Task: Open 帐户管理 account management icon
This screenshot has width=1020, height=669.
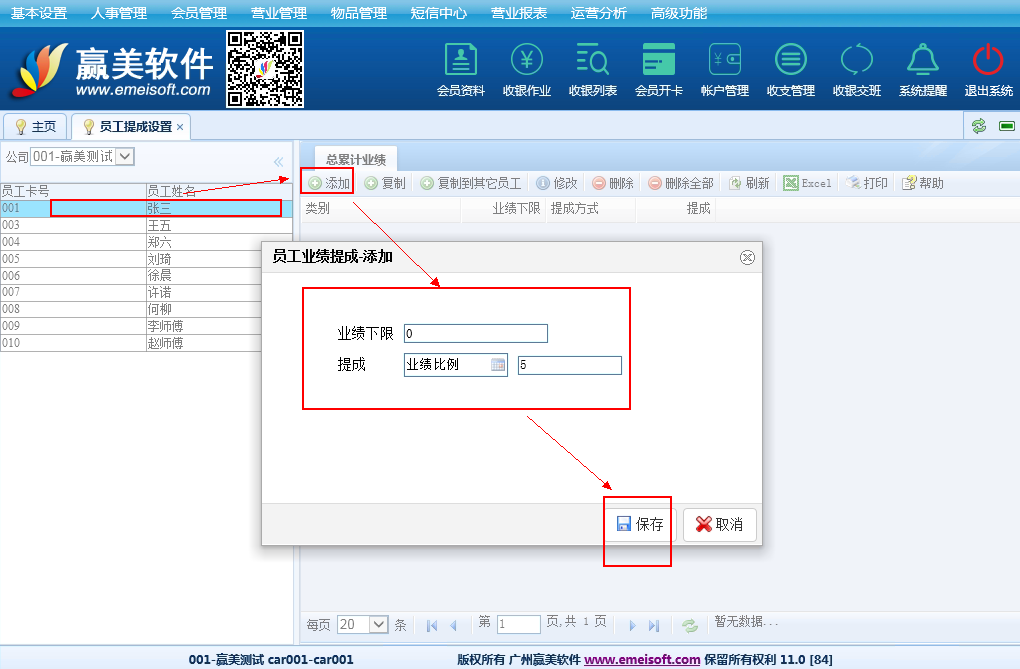Action: coord(725,61)
